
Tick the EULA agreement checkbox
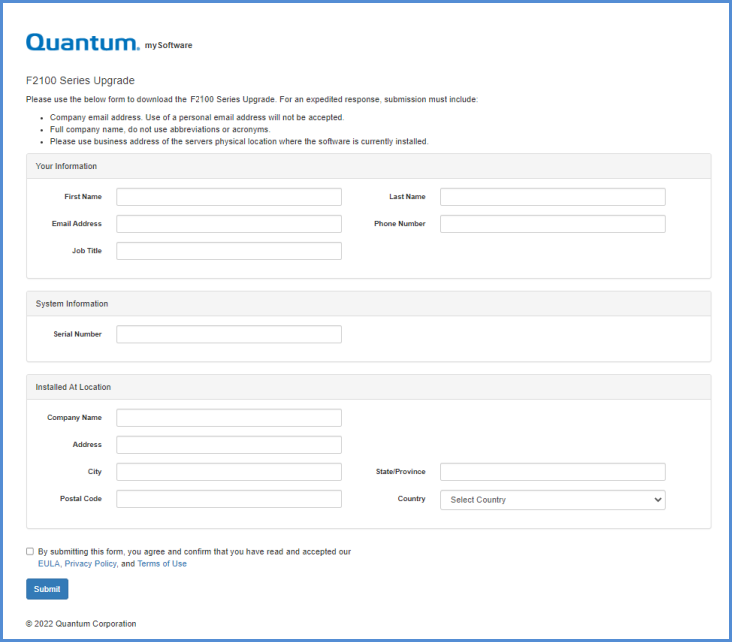[x=30, y=551]
